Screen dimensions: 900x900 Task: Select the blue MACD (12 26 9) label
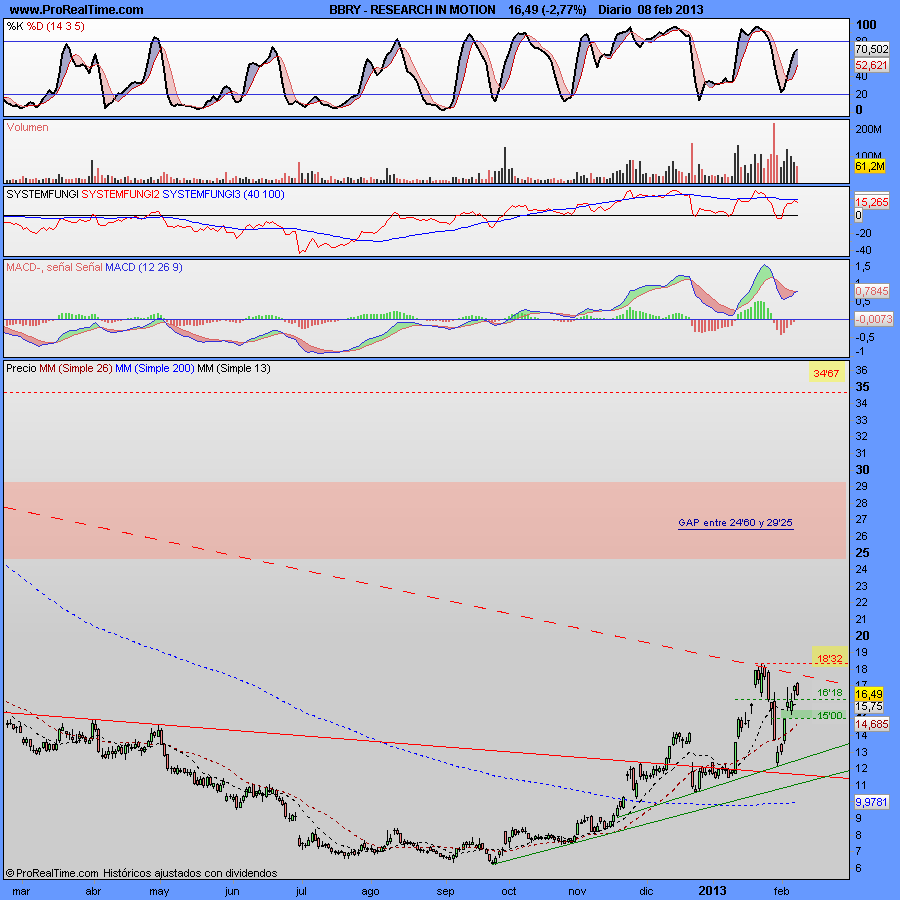[144, 267]
